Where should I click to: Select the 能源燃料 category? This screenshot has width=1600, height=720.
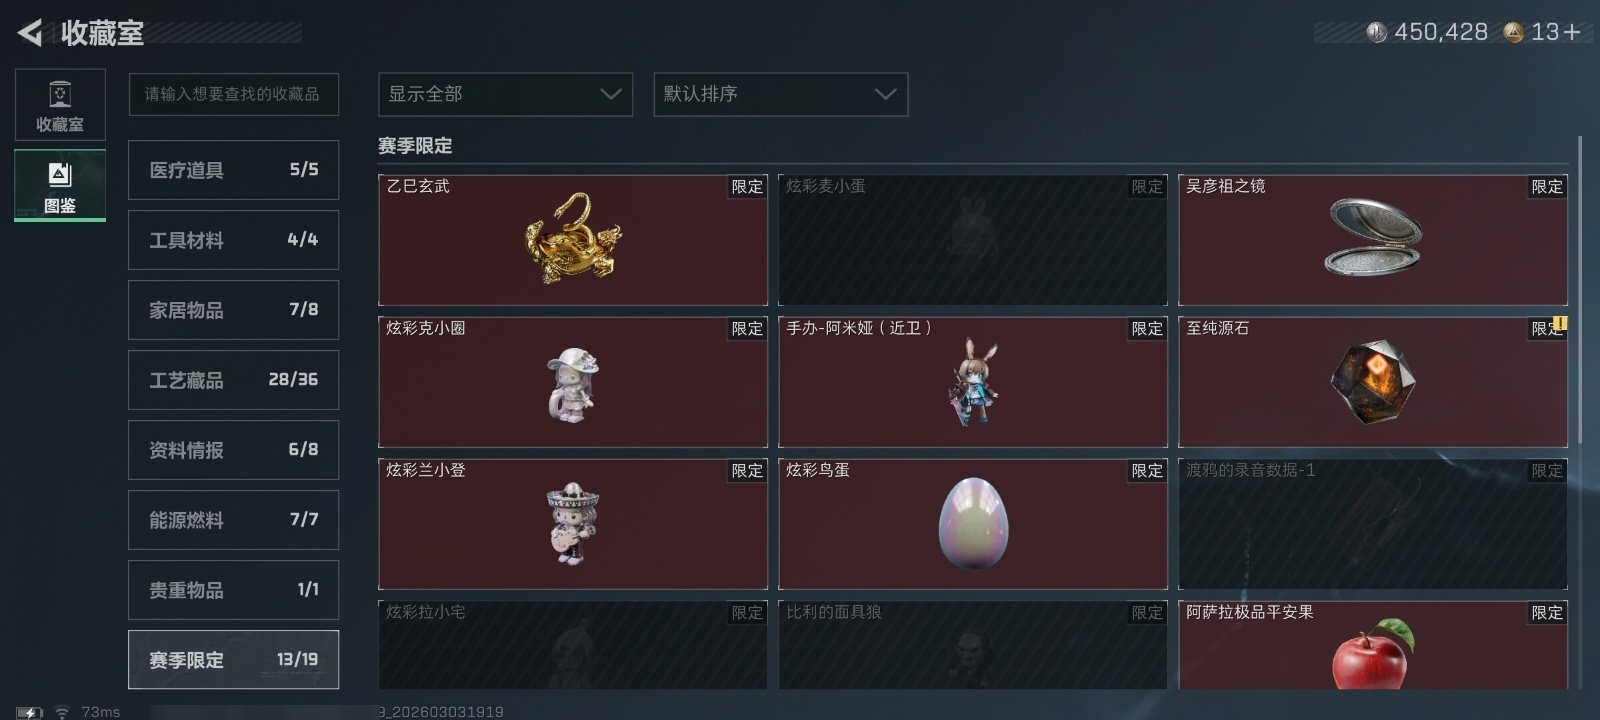click(233, 520)
